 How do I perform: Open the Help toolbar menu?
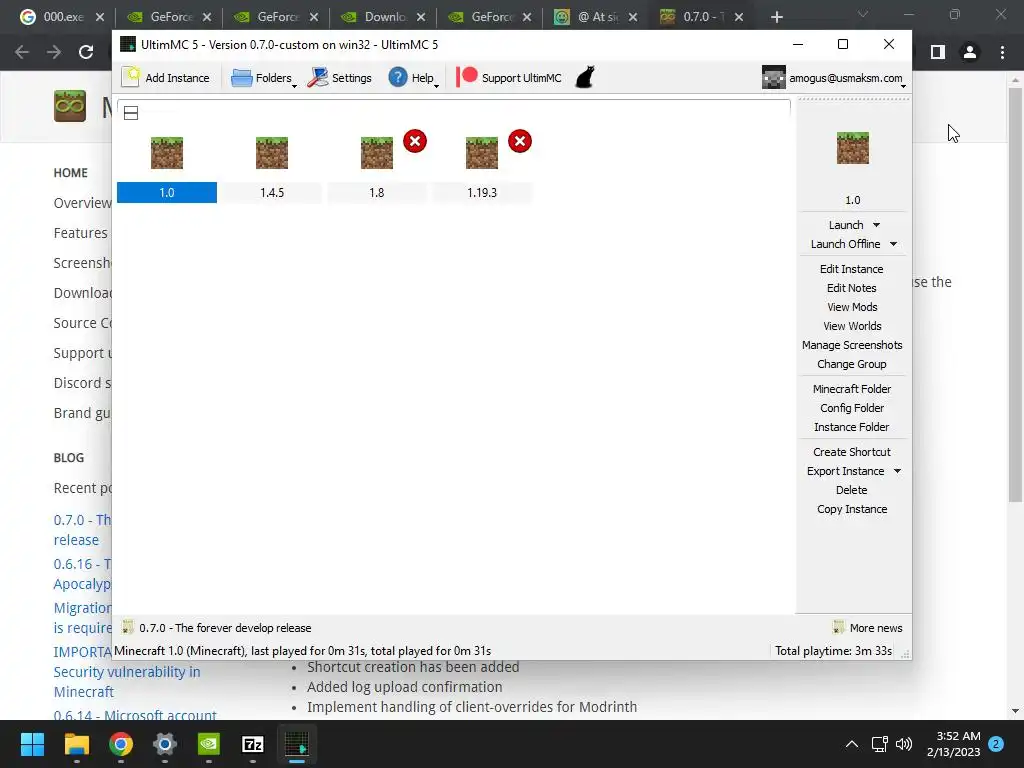[413, 78]
